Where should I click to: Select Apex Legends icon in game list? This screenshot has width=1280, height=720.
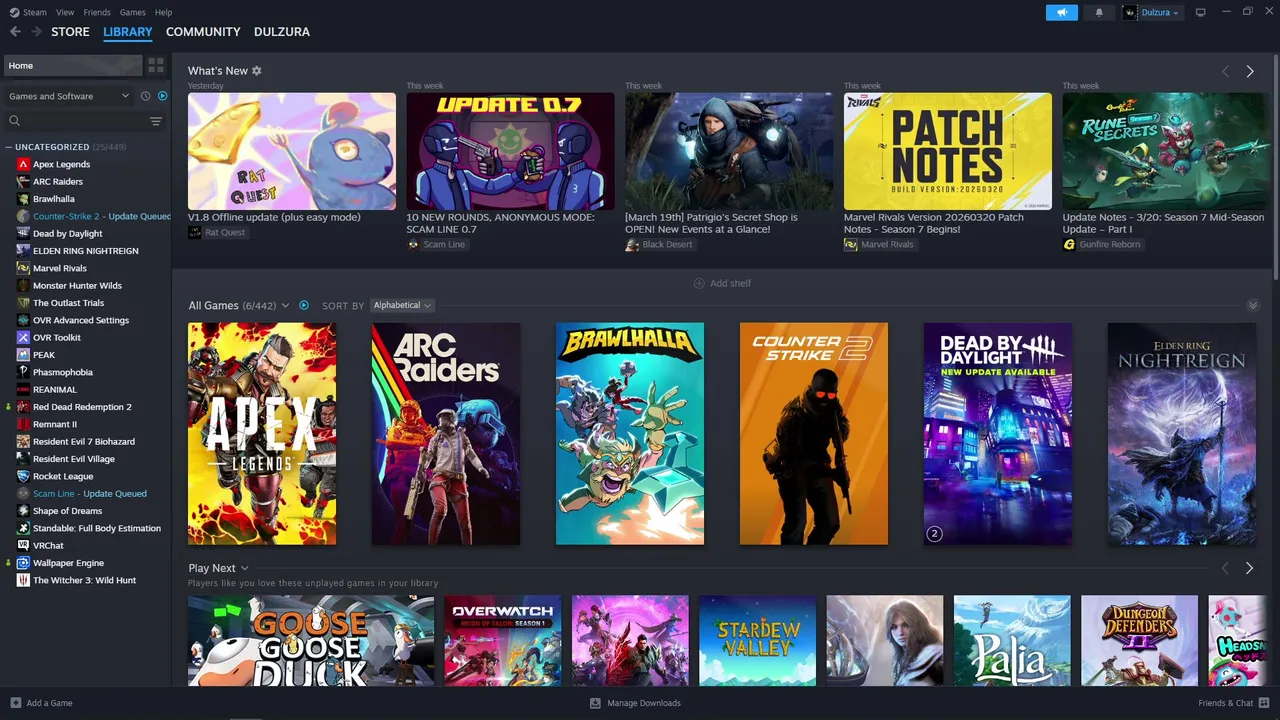pos(23,164)
